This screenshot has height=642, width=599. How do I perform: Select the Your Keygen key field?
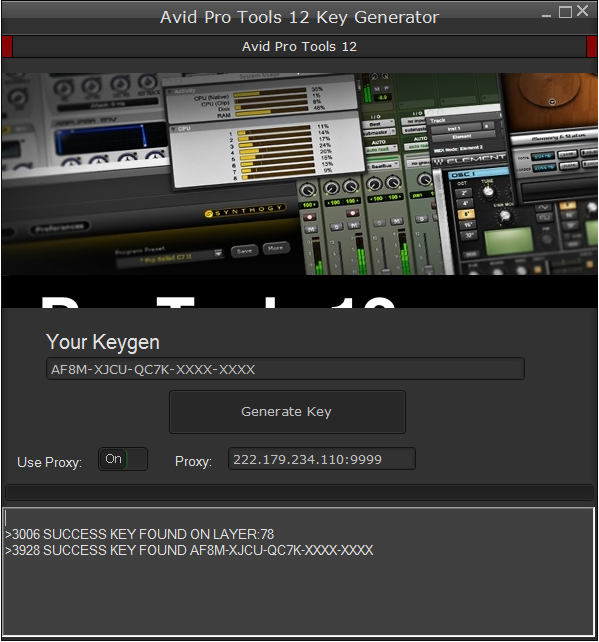[285, 369]
